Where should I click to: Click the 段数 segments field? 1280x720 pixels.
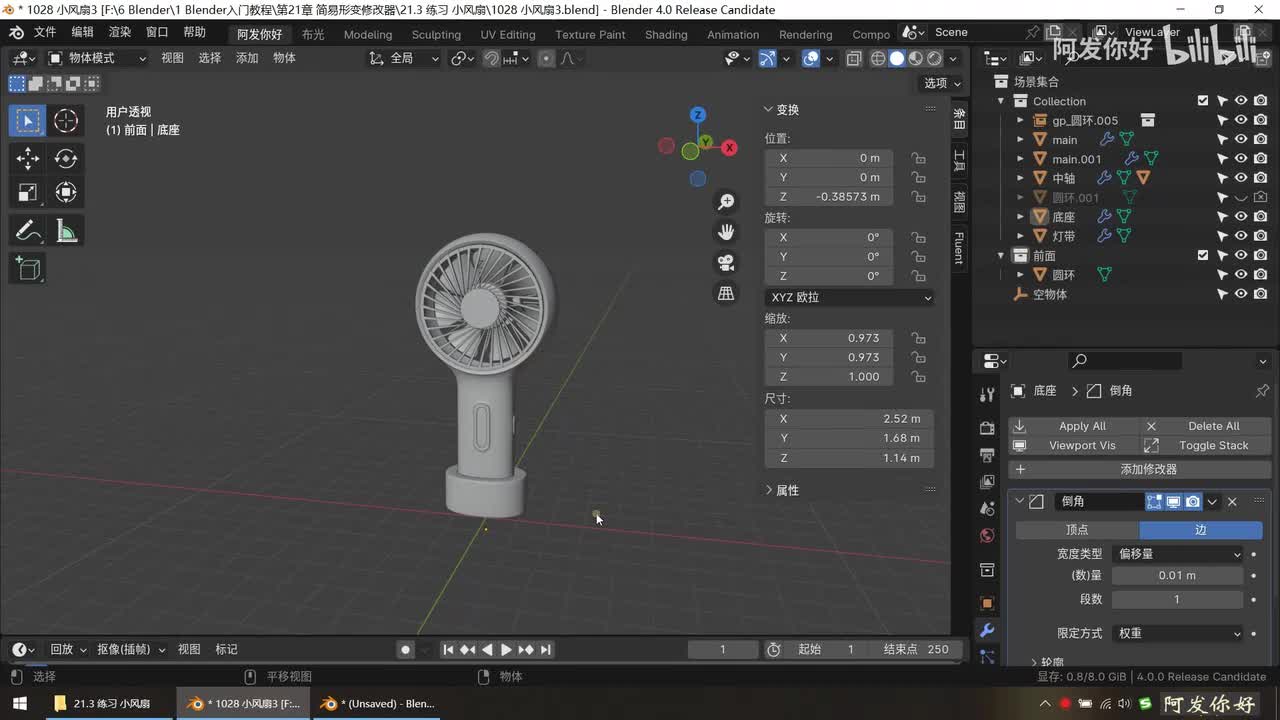pyautogui.click(x=1177, y=599)
